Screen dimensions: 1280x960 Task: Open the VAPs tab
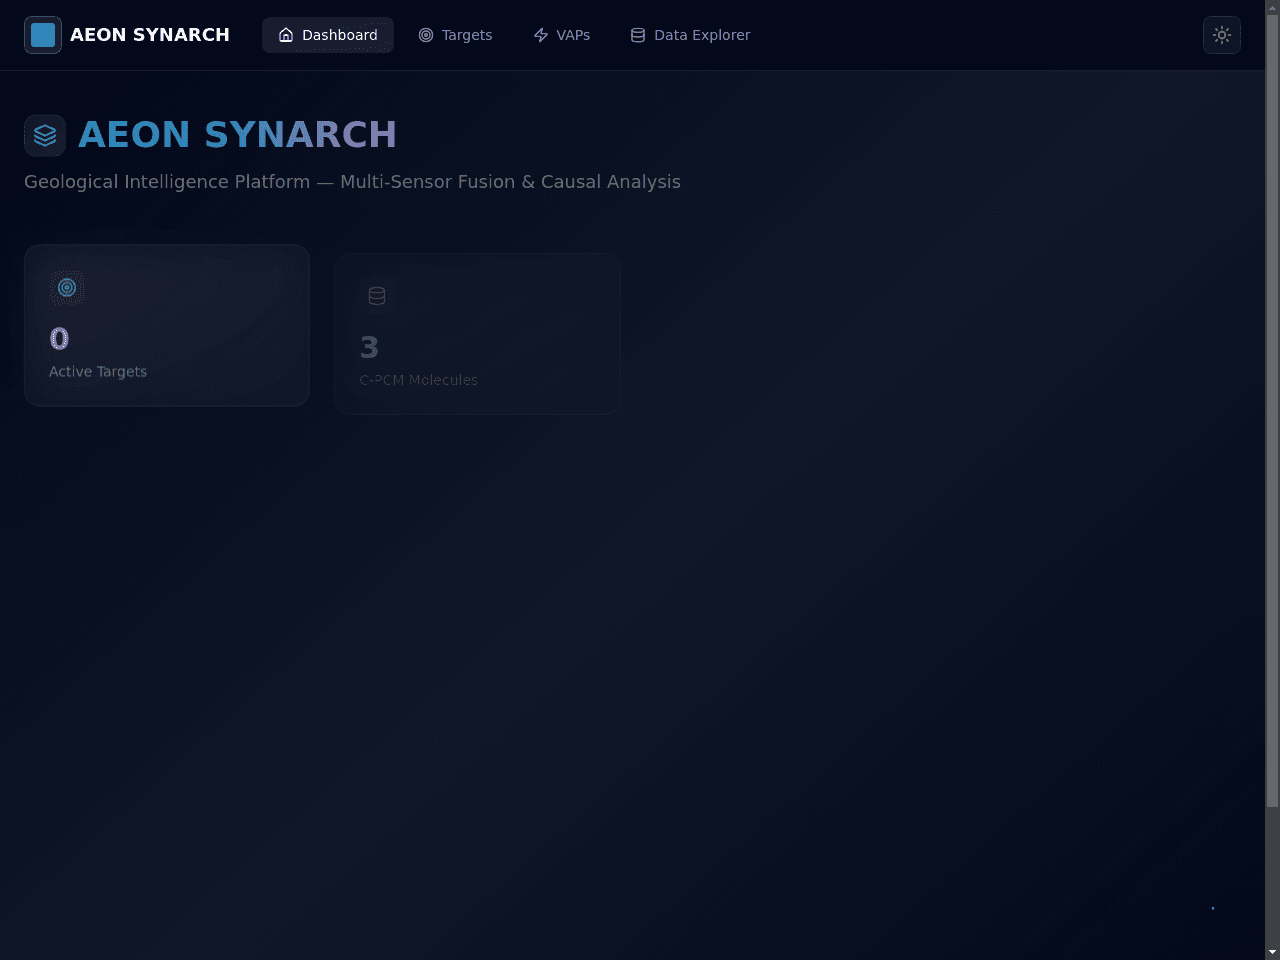click(562, 35)
